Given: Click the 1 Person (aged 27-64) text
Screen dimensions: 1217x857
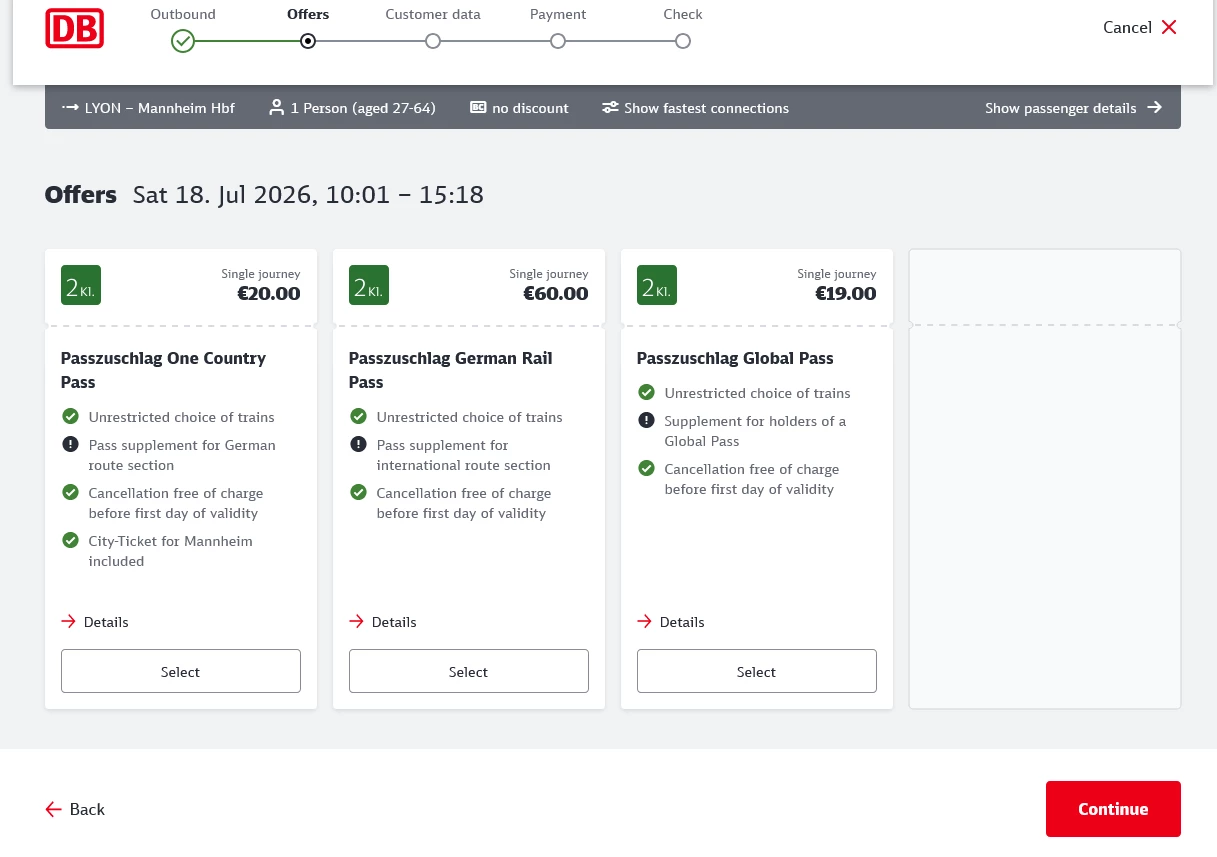Looking at the screenshot, I should point(363,108).
